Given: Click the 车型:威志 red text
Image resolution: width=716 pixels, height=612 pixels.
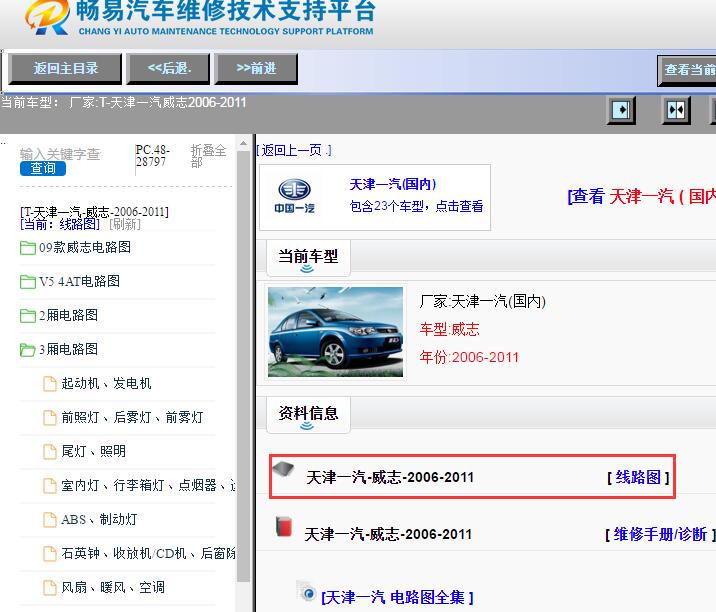Looking at the screenshot, I should [x=449, y=329].
